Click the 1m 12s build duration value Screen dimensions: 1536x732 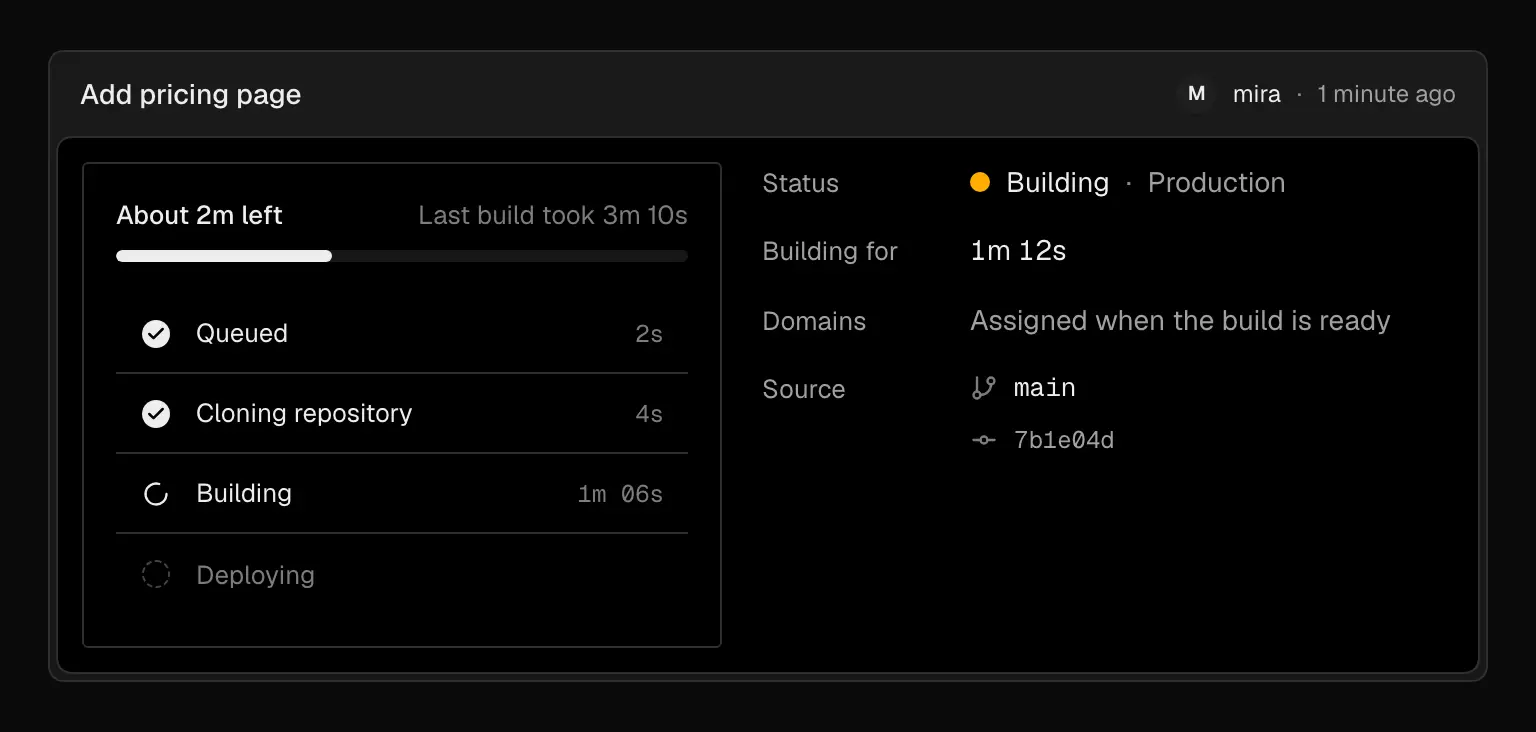1019,251
